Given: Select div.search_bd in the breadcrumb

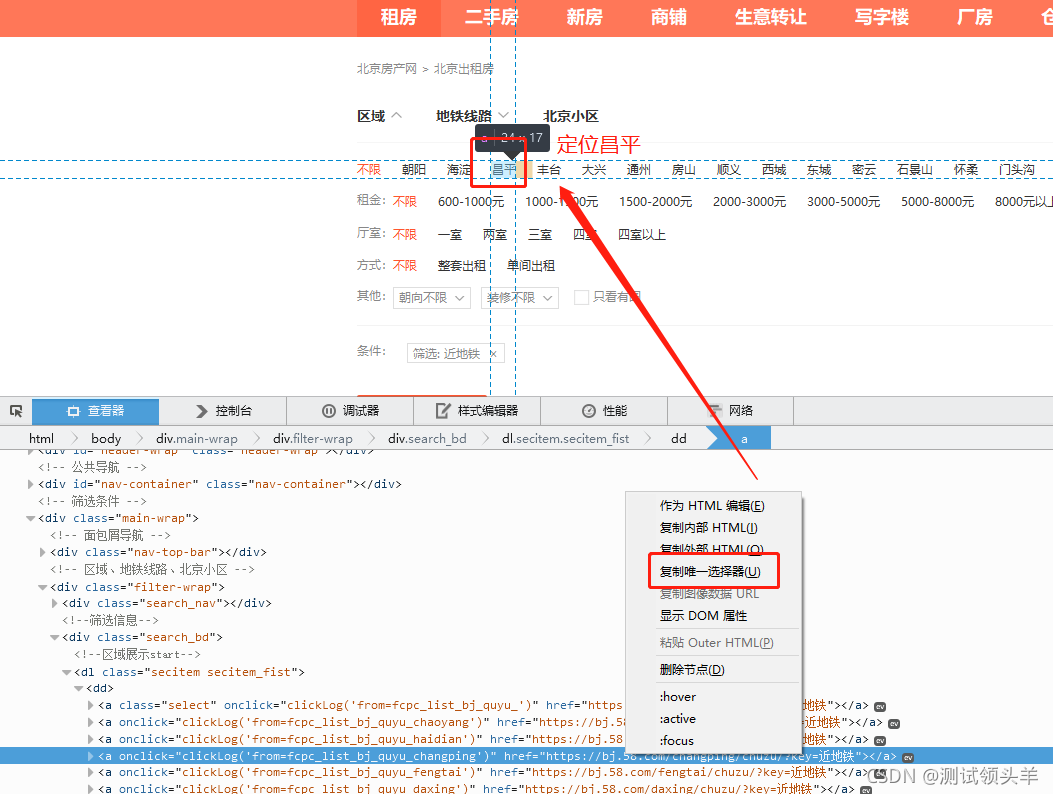Looking at the screenshot, I should pyautogui.click(x=427, y=439).
